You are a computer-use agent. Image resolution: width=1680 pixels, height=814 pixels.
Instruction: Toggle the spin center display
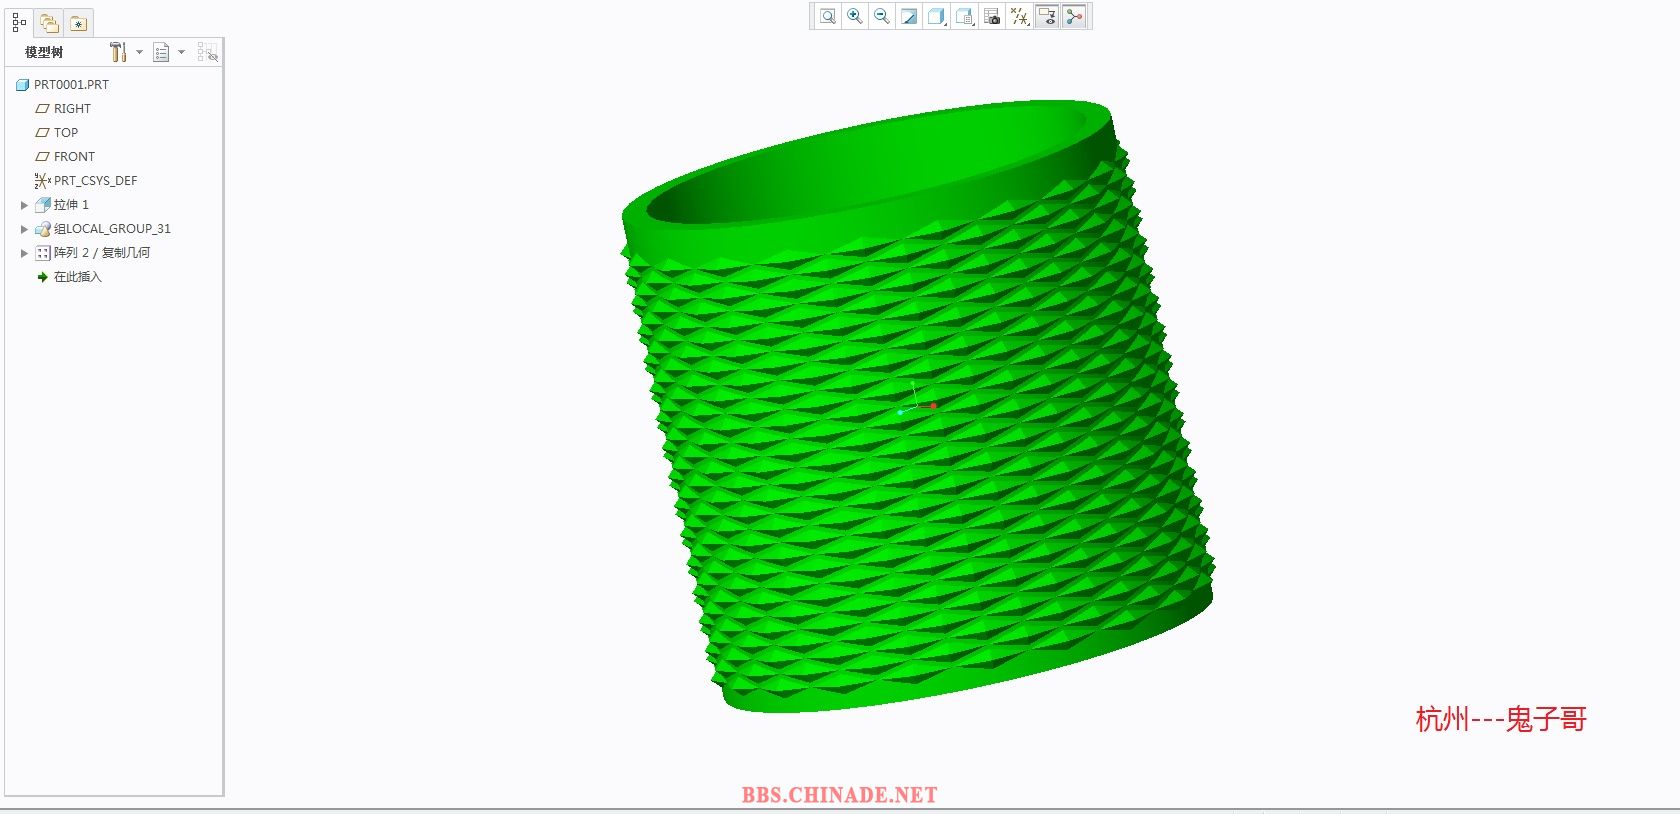click(1074, 16)
